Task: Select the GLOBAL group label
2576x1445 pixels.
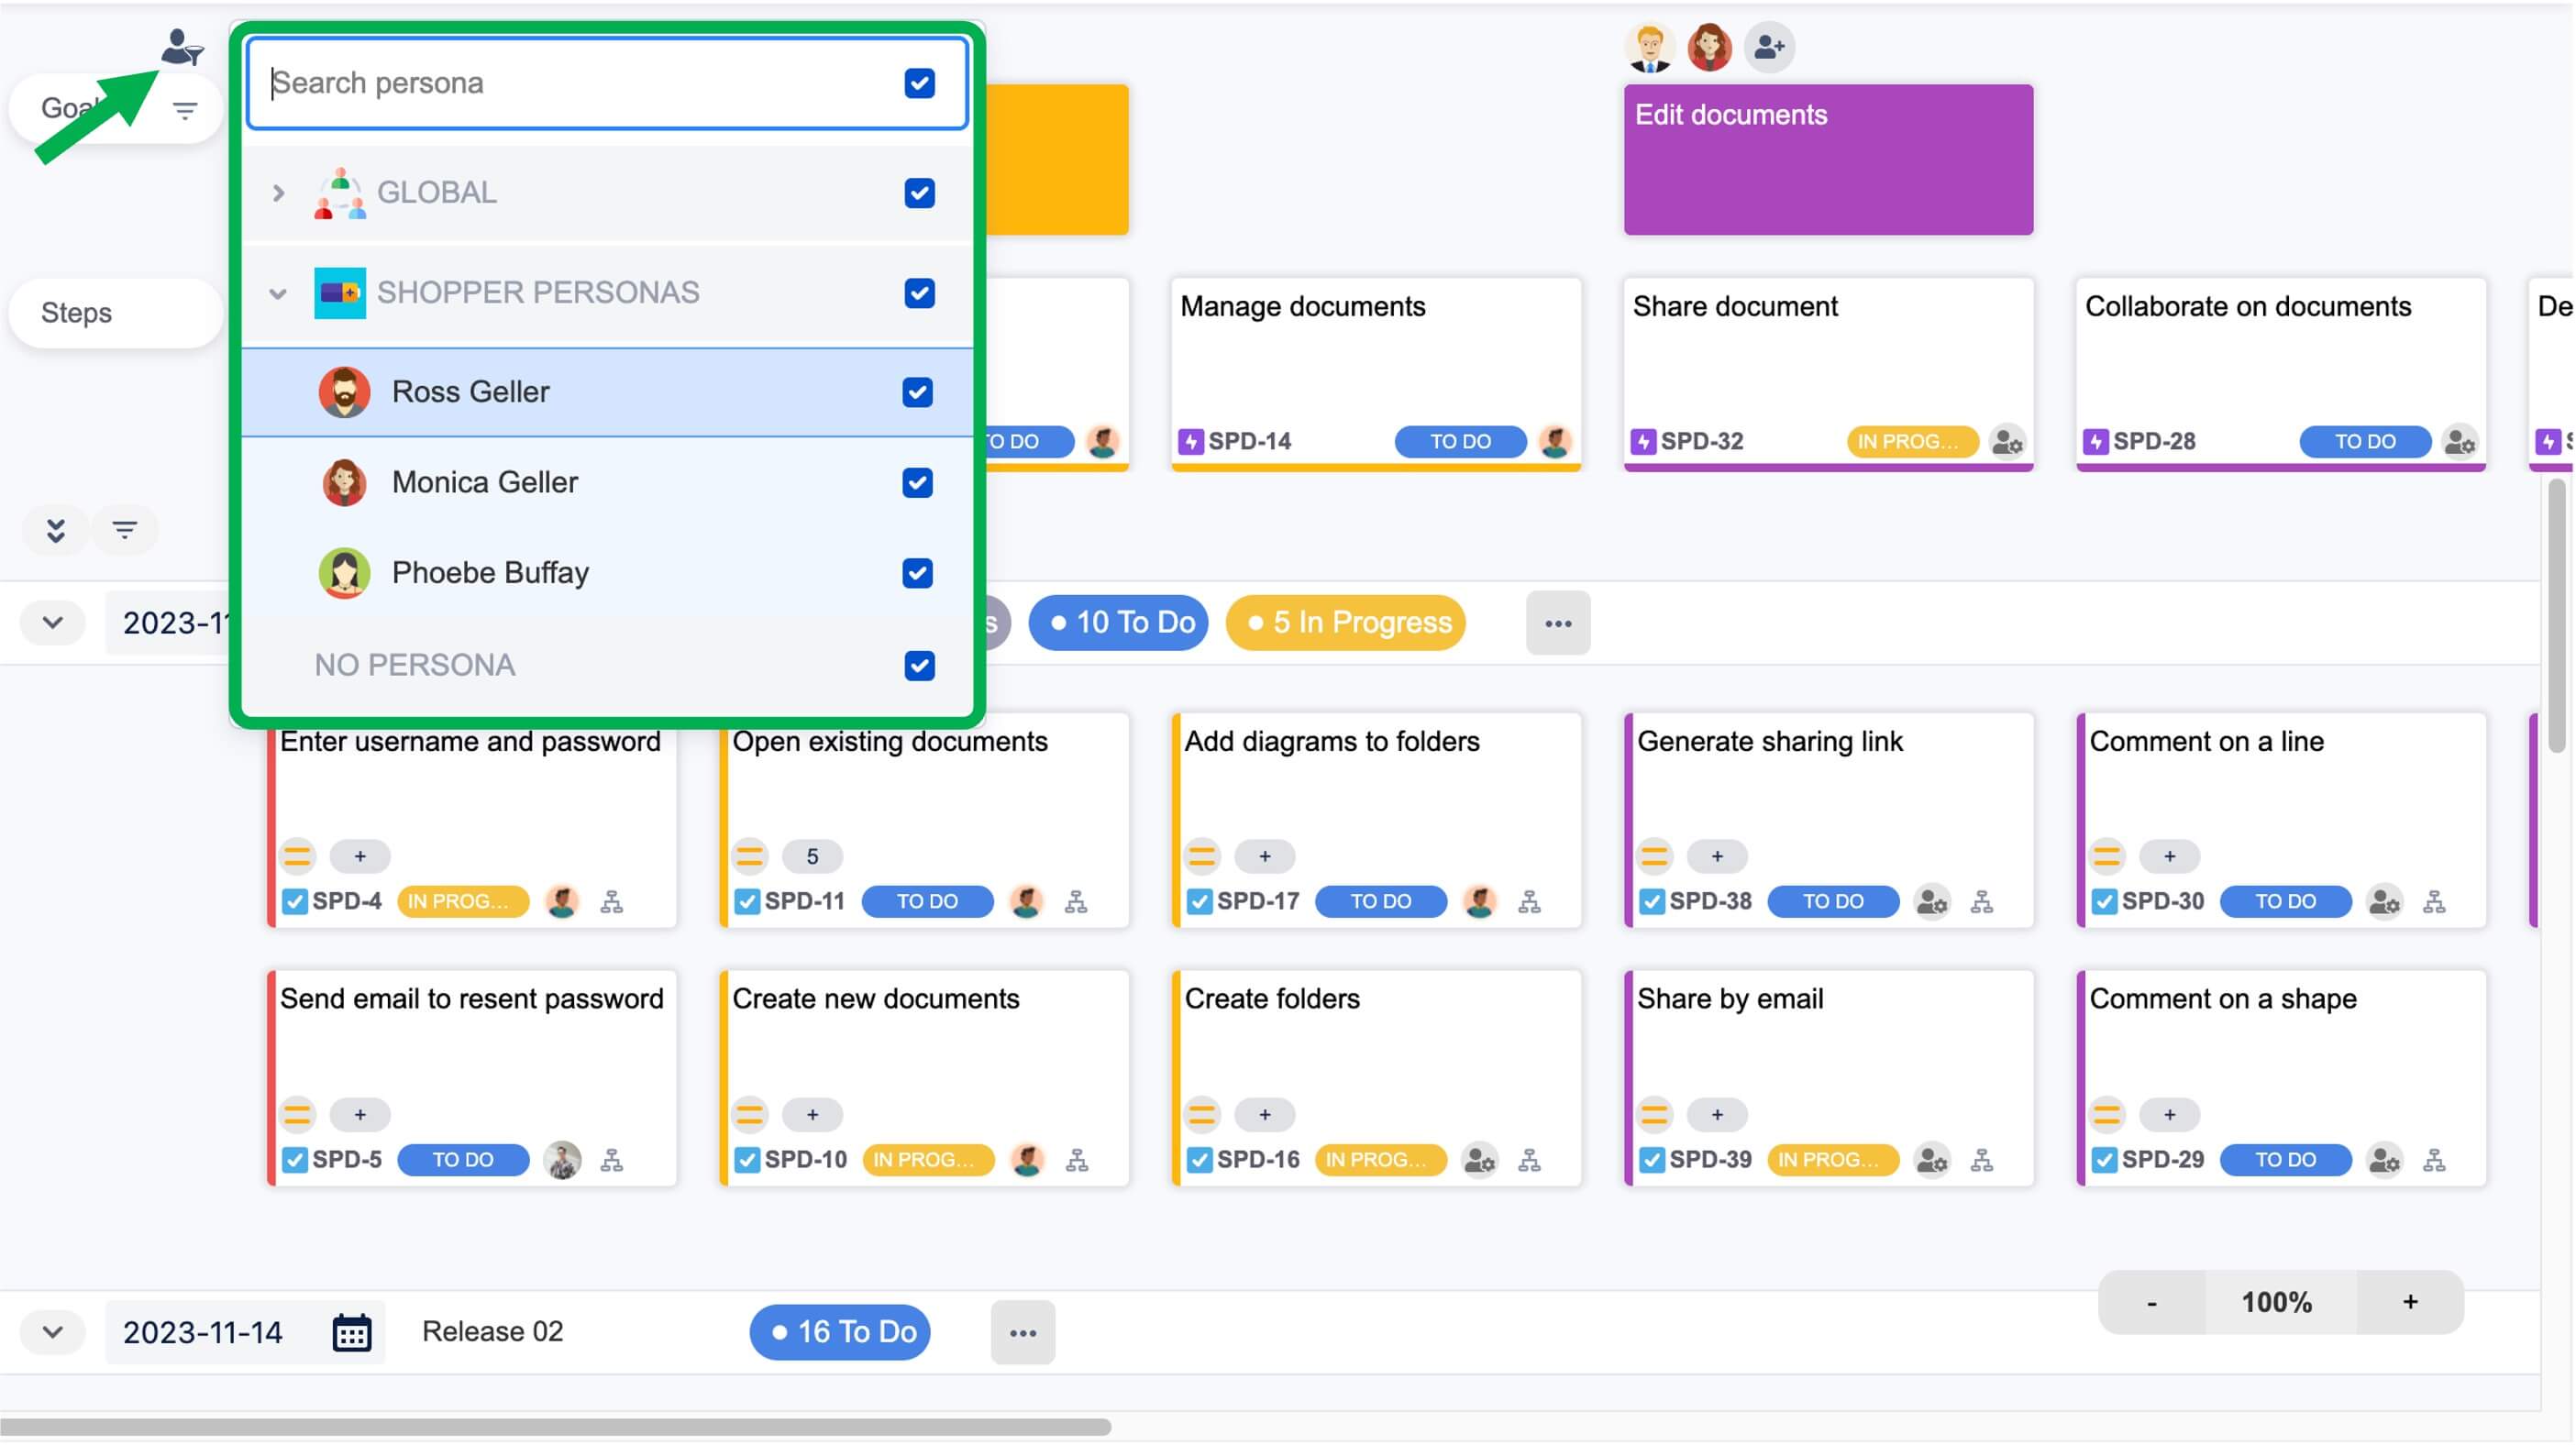Action: (437, 193)
